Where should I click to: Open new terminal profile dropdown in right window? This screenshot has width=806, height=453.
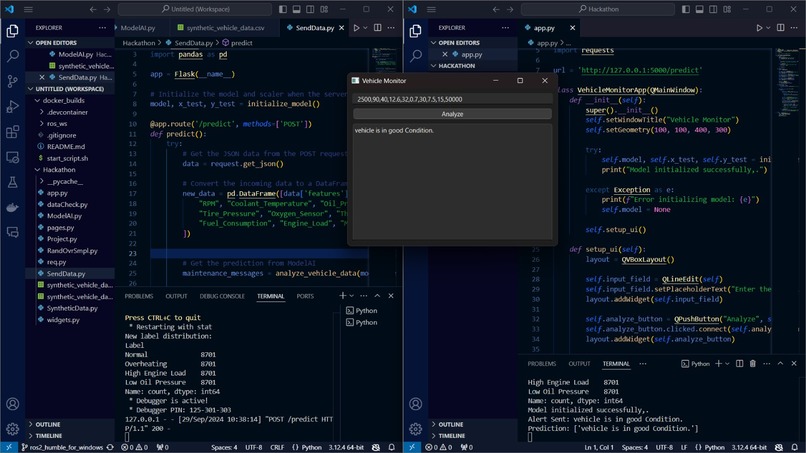(727, 364)
